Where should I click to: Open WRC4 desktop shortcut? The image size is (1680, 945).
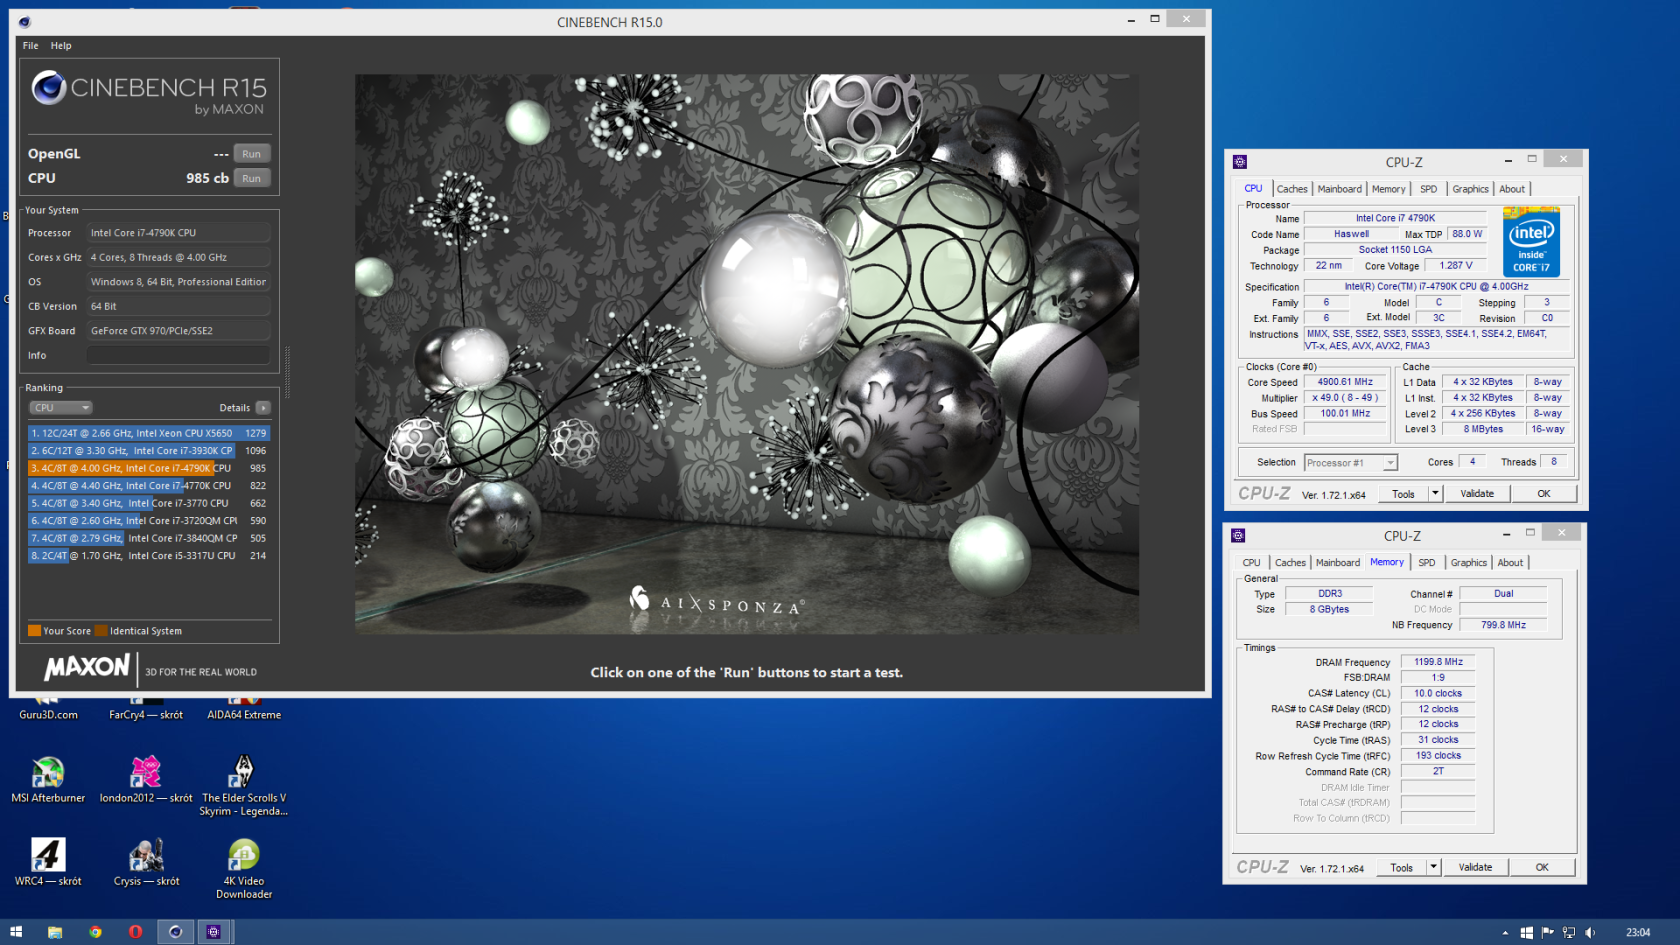point(48,863)
